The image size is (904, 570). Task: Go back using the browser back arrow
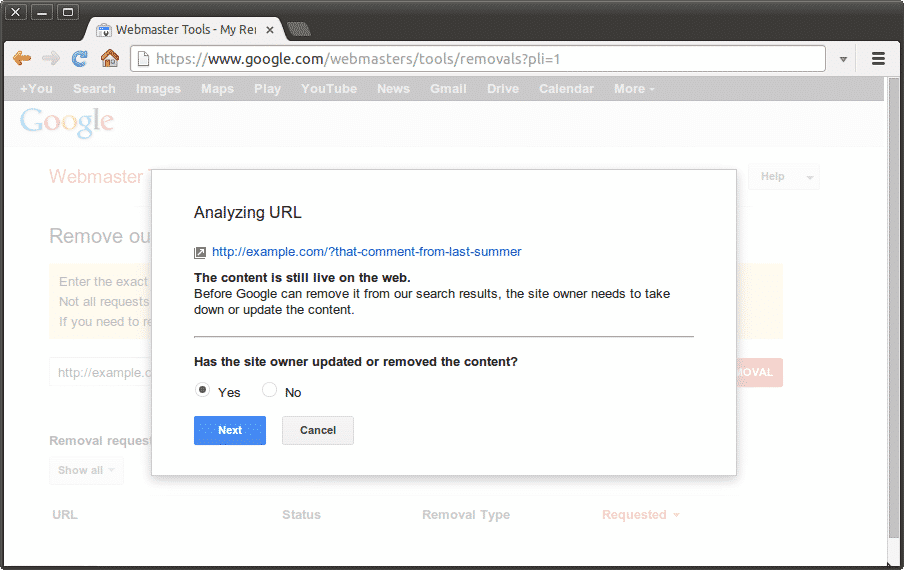[x=22, y=58]
